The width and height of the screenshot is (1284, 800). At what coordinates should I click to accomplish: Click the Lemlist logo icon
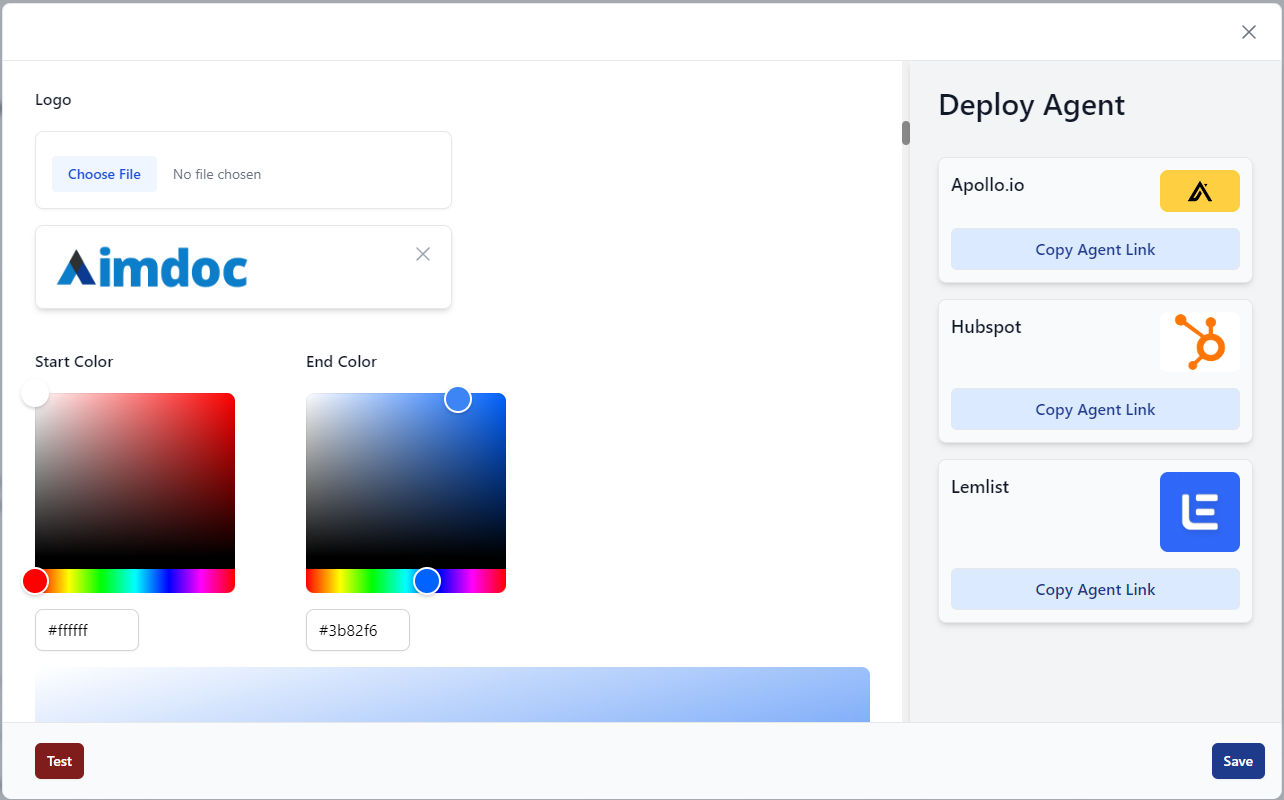coord(1199,511)
